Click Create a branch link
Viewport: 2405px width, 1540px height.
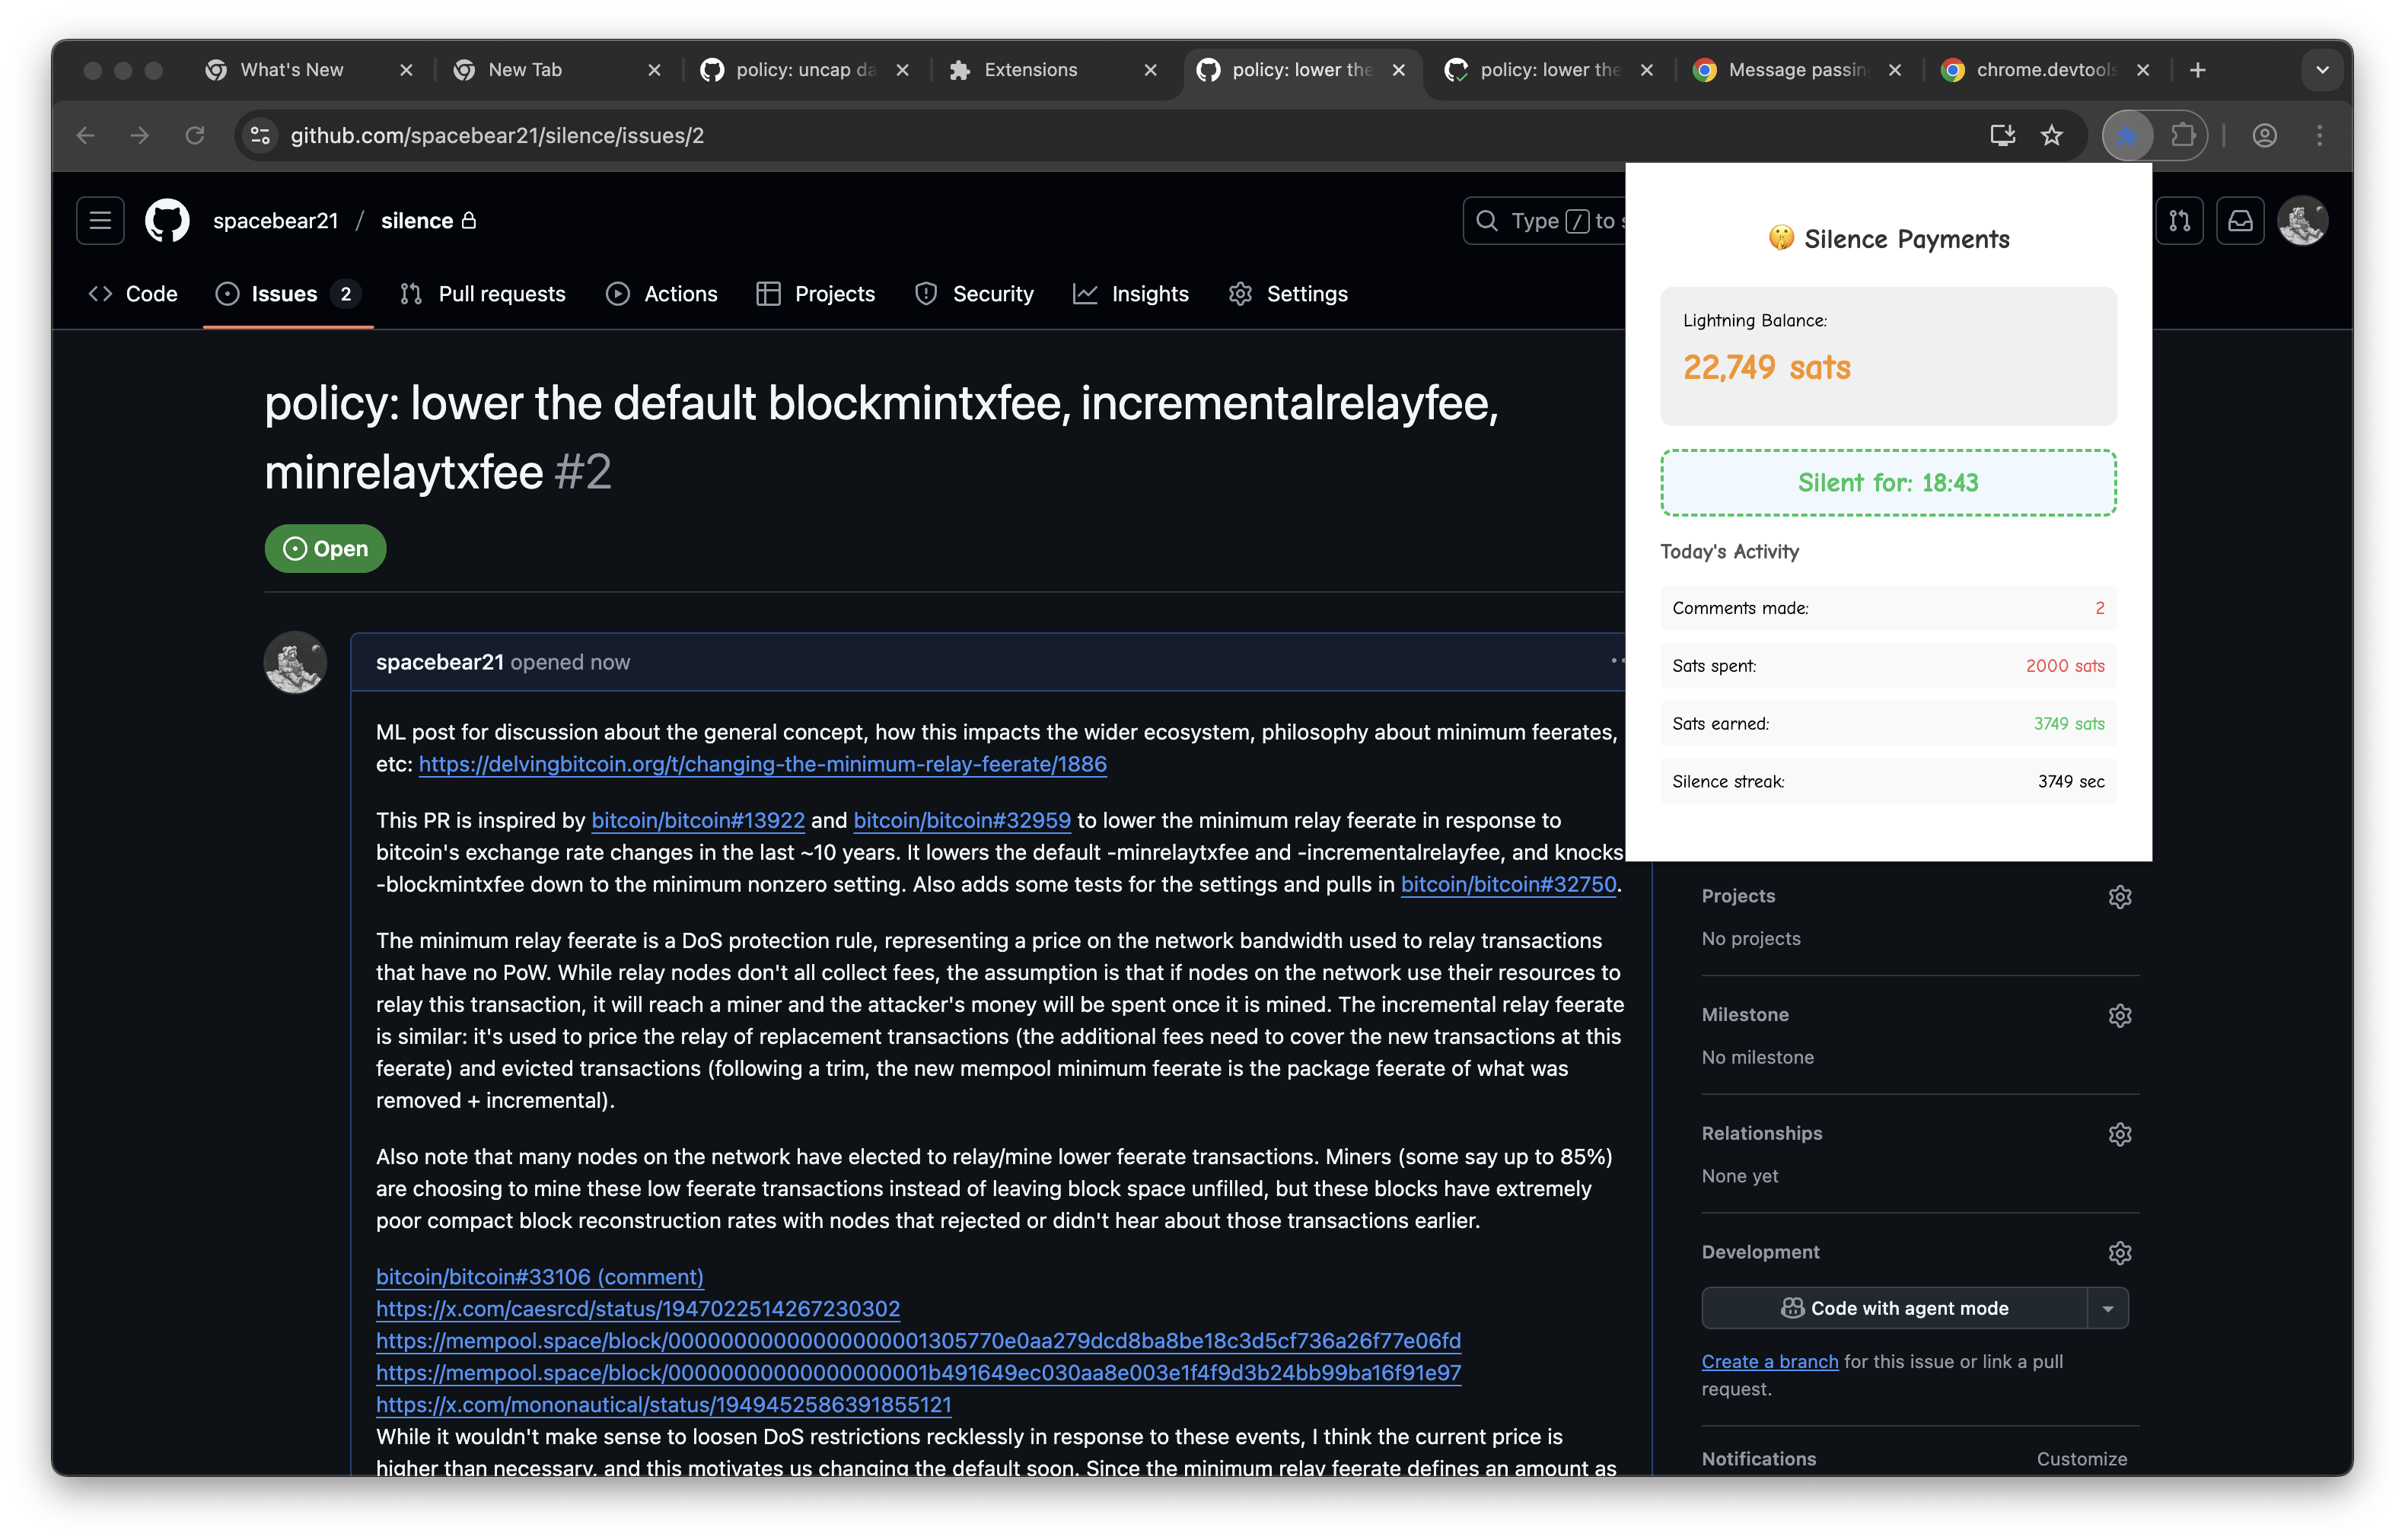[x=1769, y=1362]
